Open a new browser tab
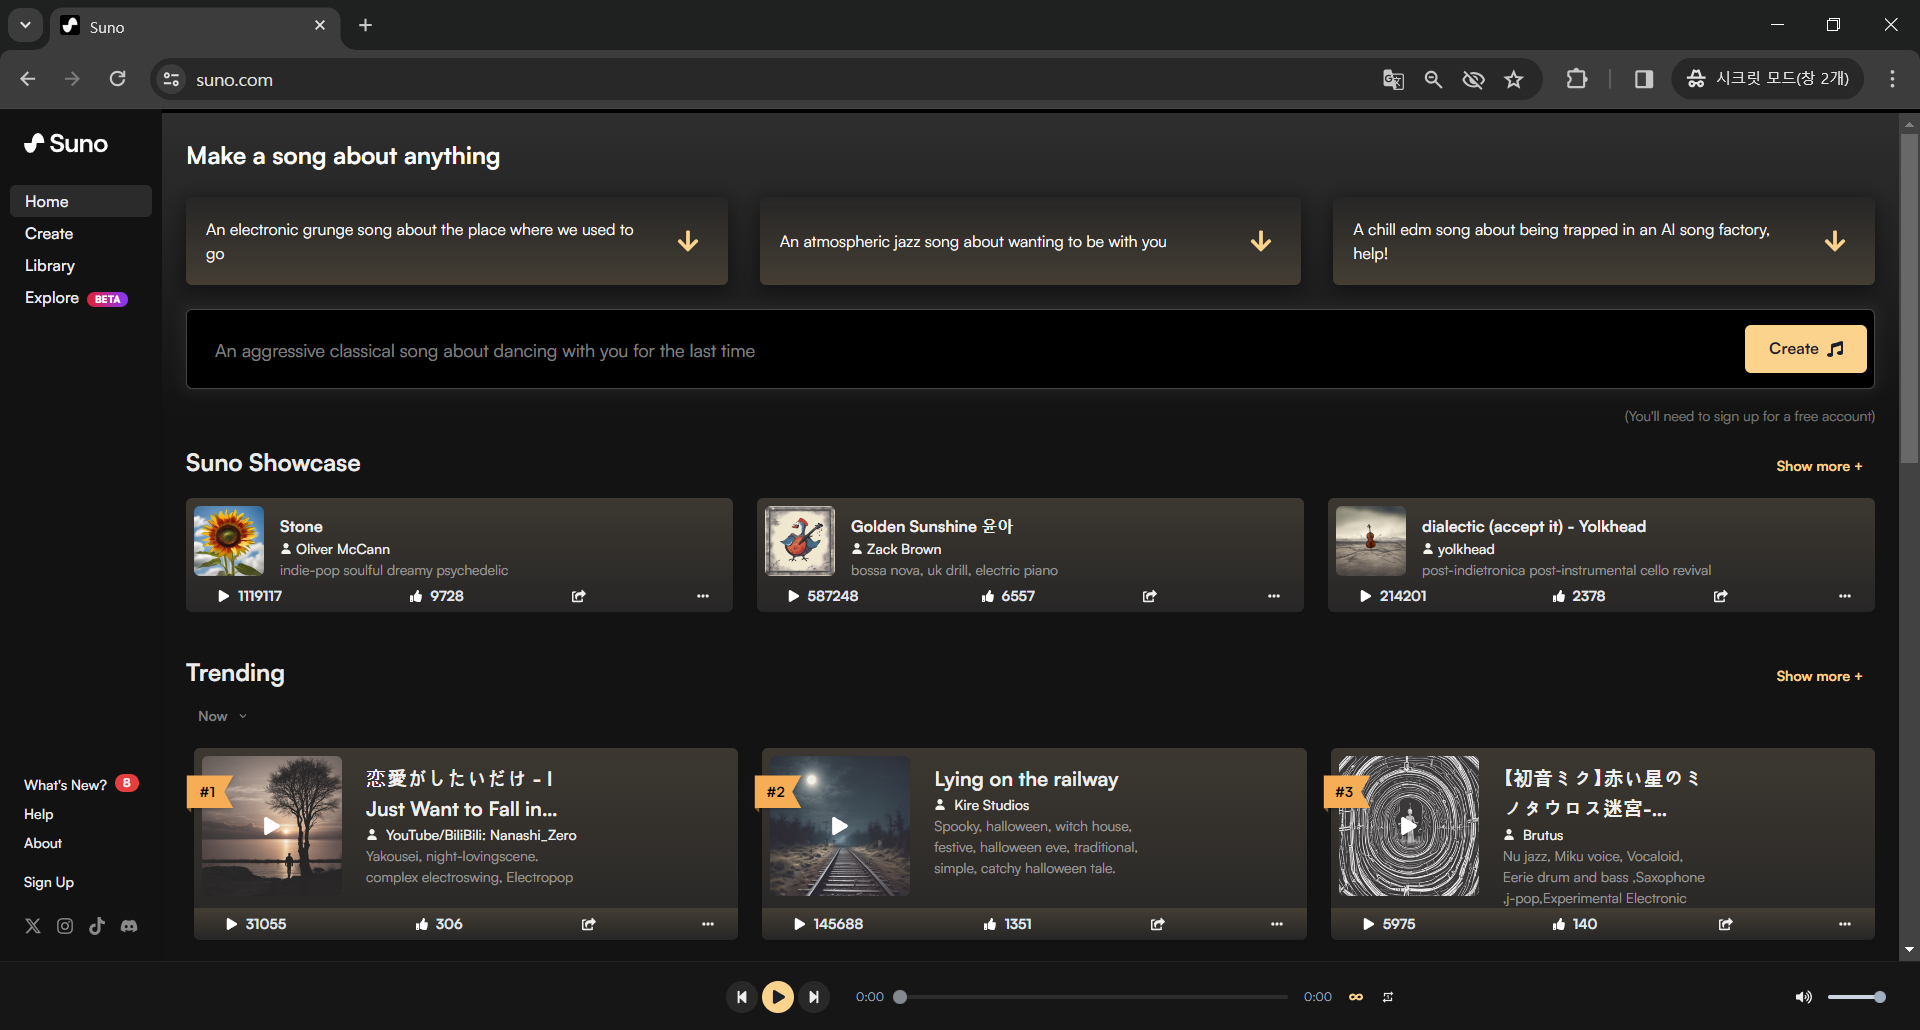The image size is (1920, 1030). (x=366, y=25)
